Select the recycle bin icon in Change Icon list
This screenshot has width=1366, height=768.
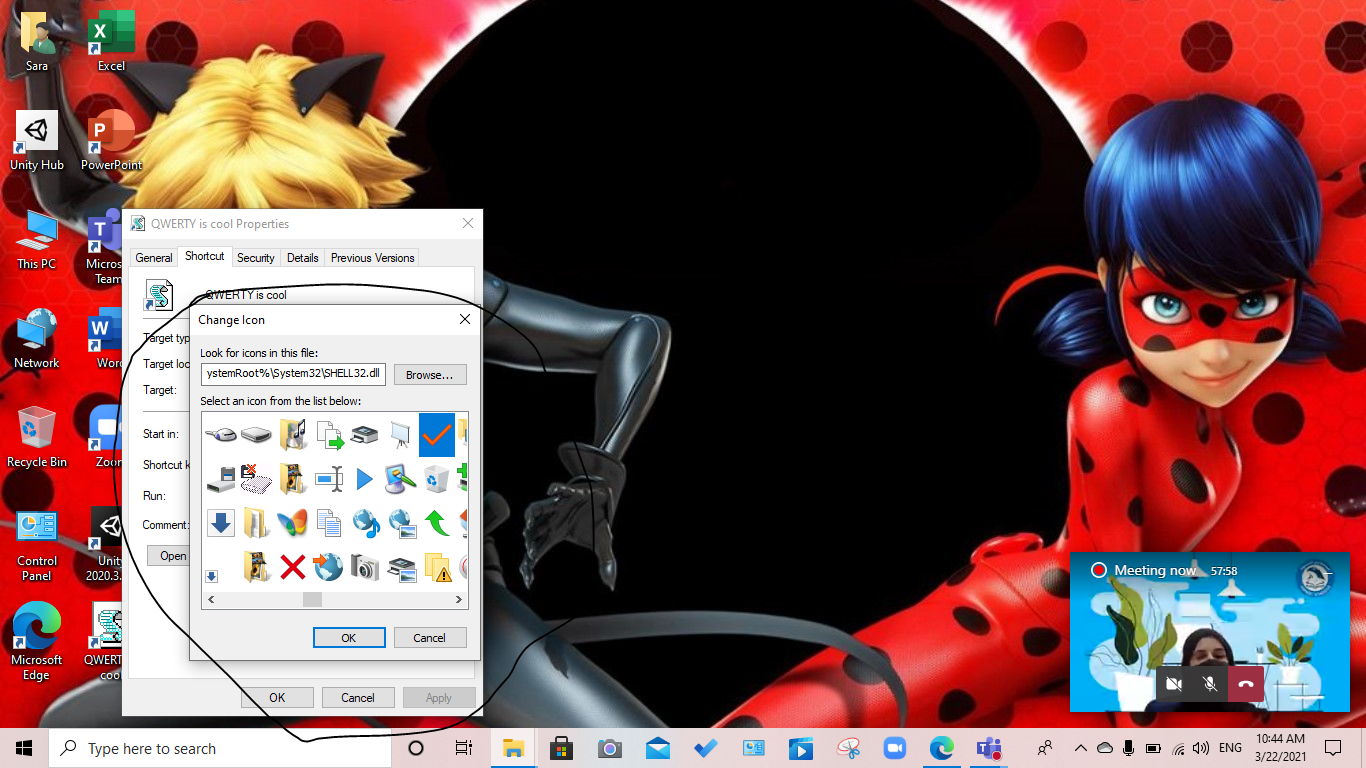click(437, 479)
